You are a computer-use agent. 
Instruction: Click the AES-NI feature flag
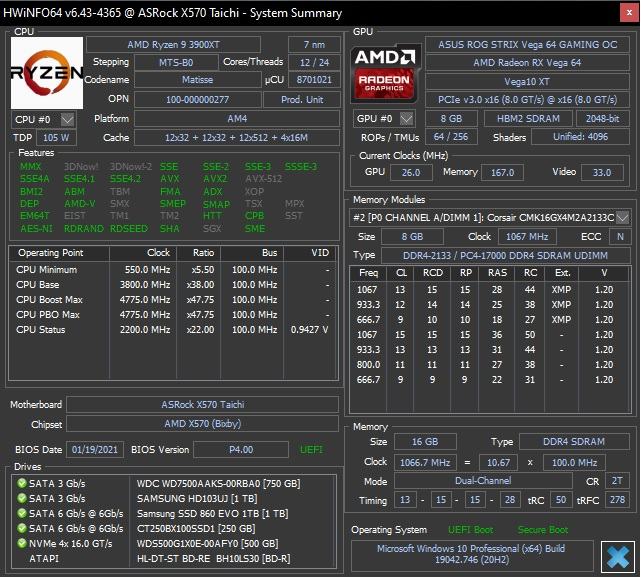coord(36,229)
